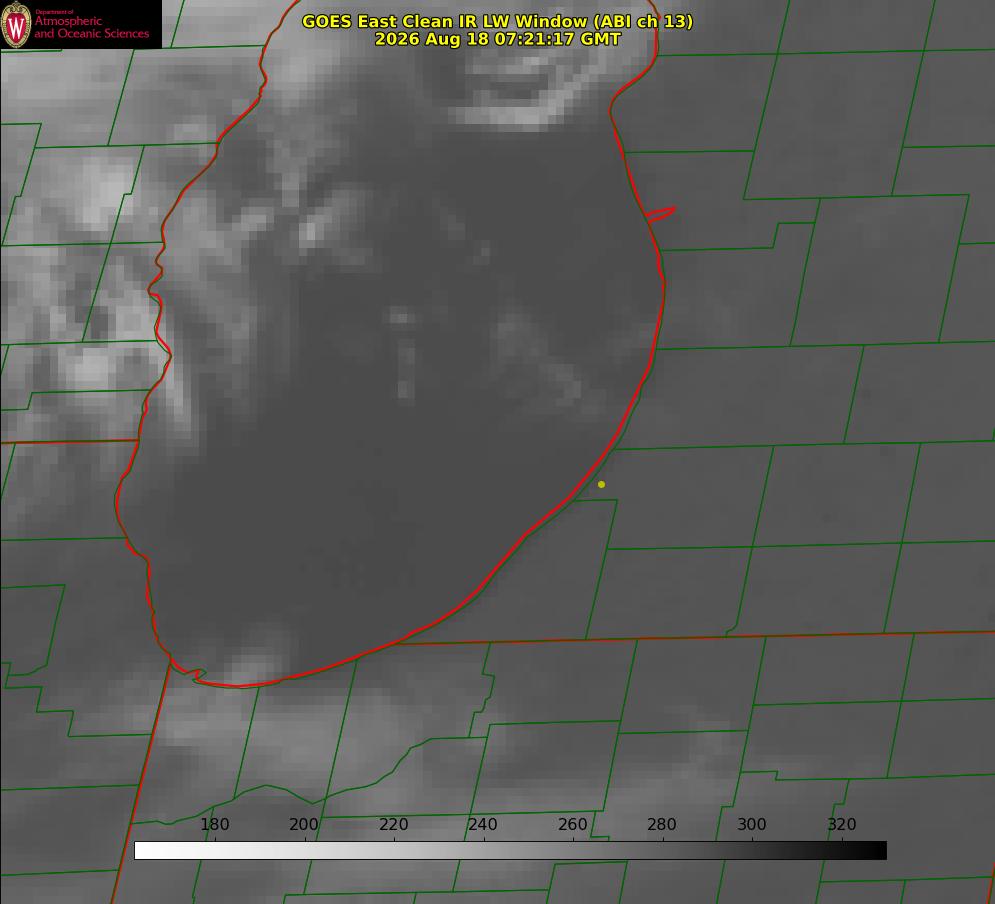995x904 pixels.
Task: Click the 280 label on the colorbar
Action: coord(662,824)
